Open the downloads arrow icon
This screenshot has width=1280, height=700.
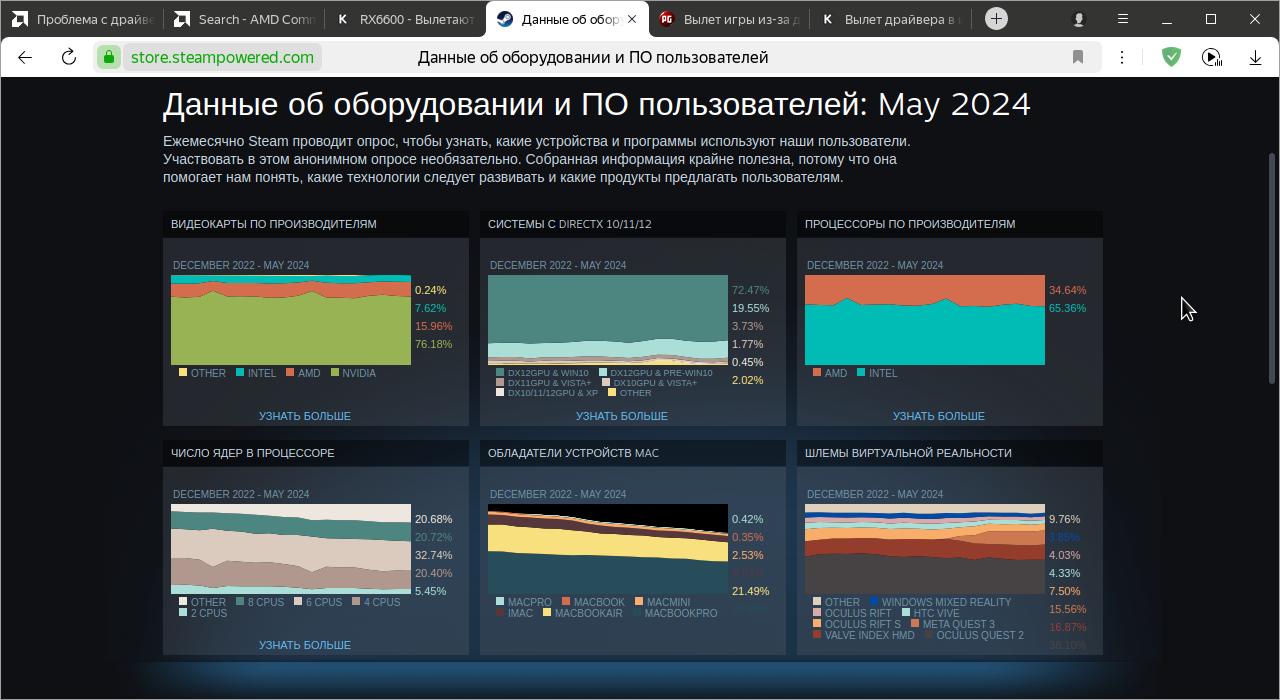pyautogui.click(x=1255, y=57)
